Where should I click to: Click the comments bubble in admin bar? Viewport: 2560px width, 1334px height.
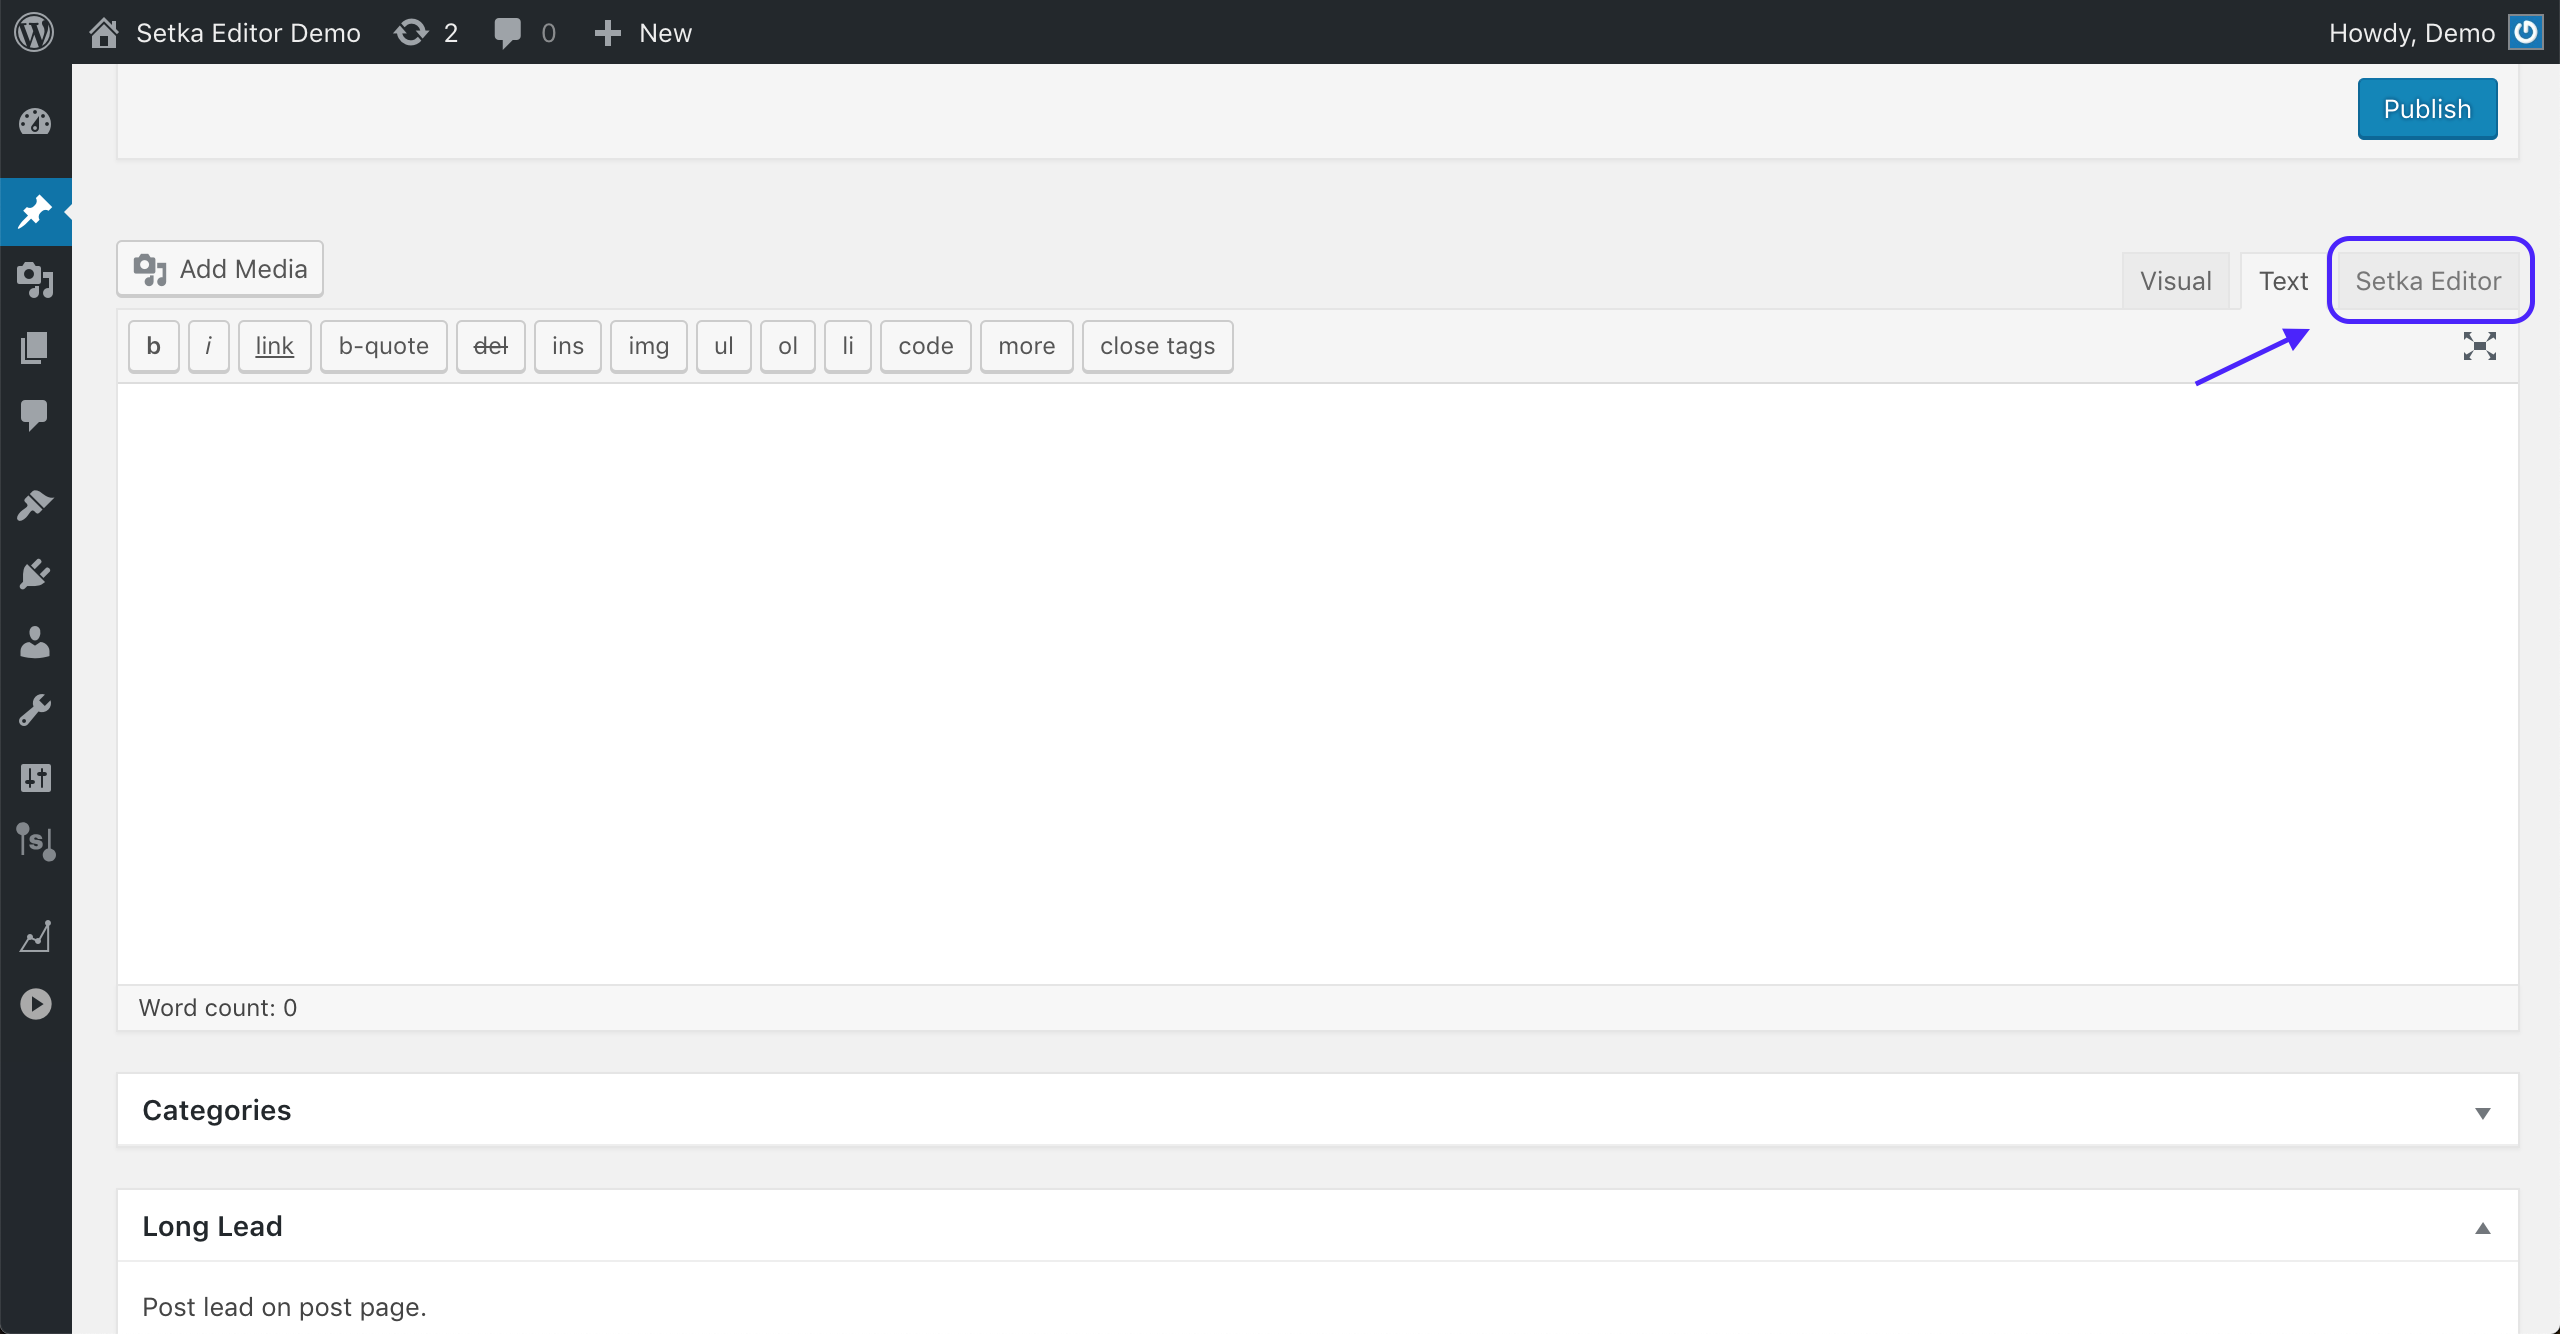508,33
